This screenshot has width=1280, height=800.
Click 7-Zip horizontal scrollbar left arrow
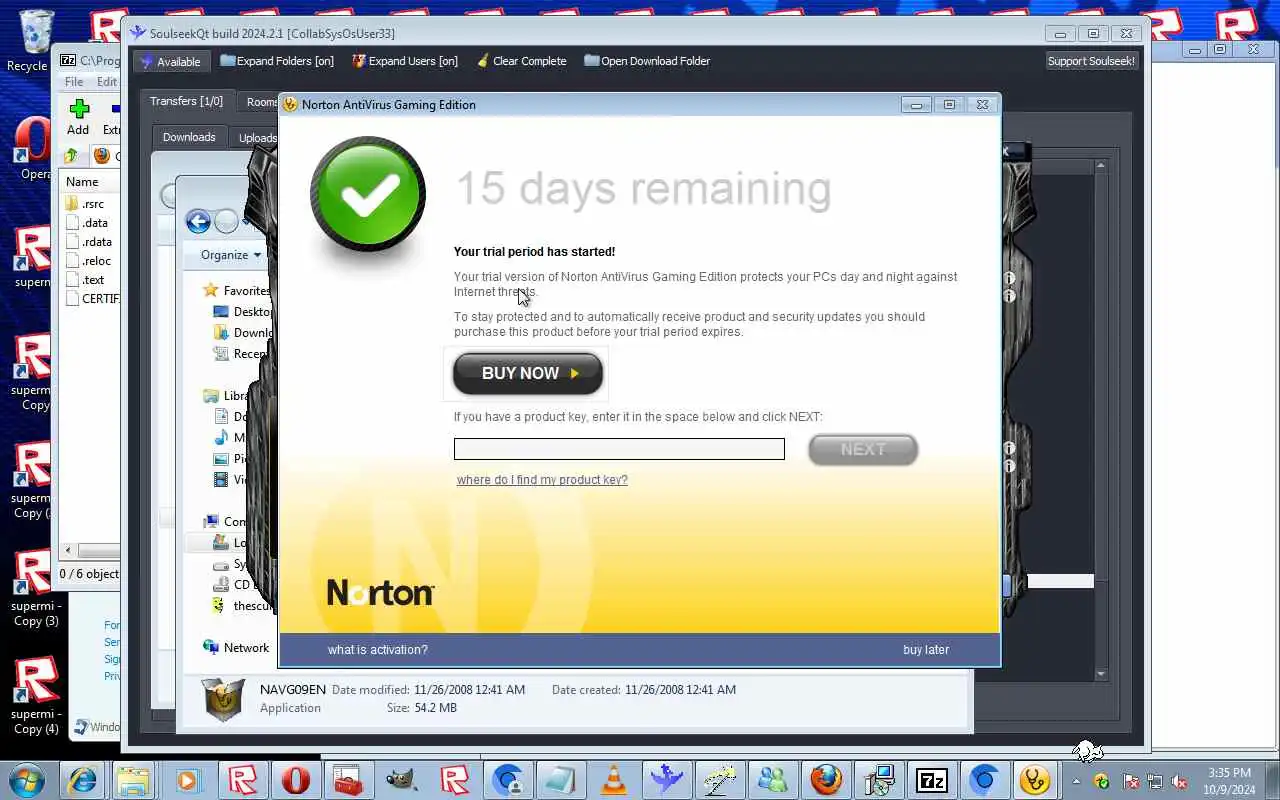click(x=69, y=550)
